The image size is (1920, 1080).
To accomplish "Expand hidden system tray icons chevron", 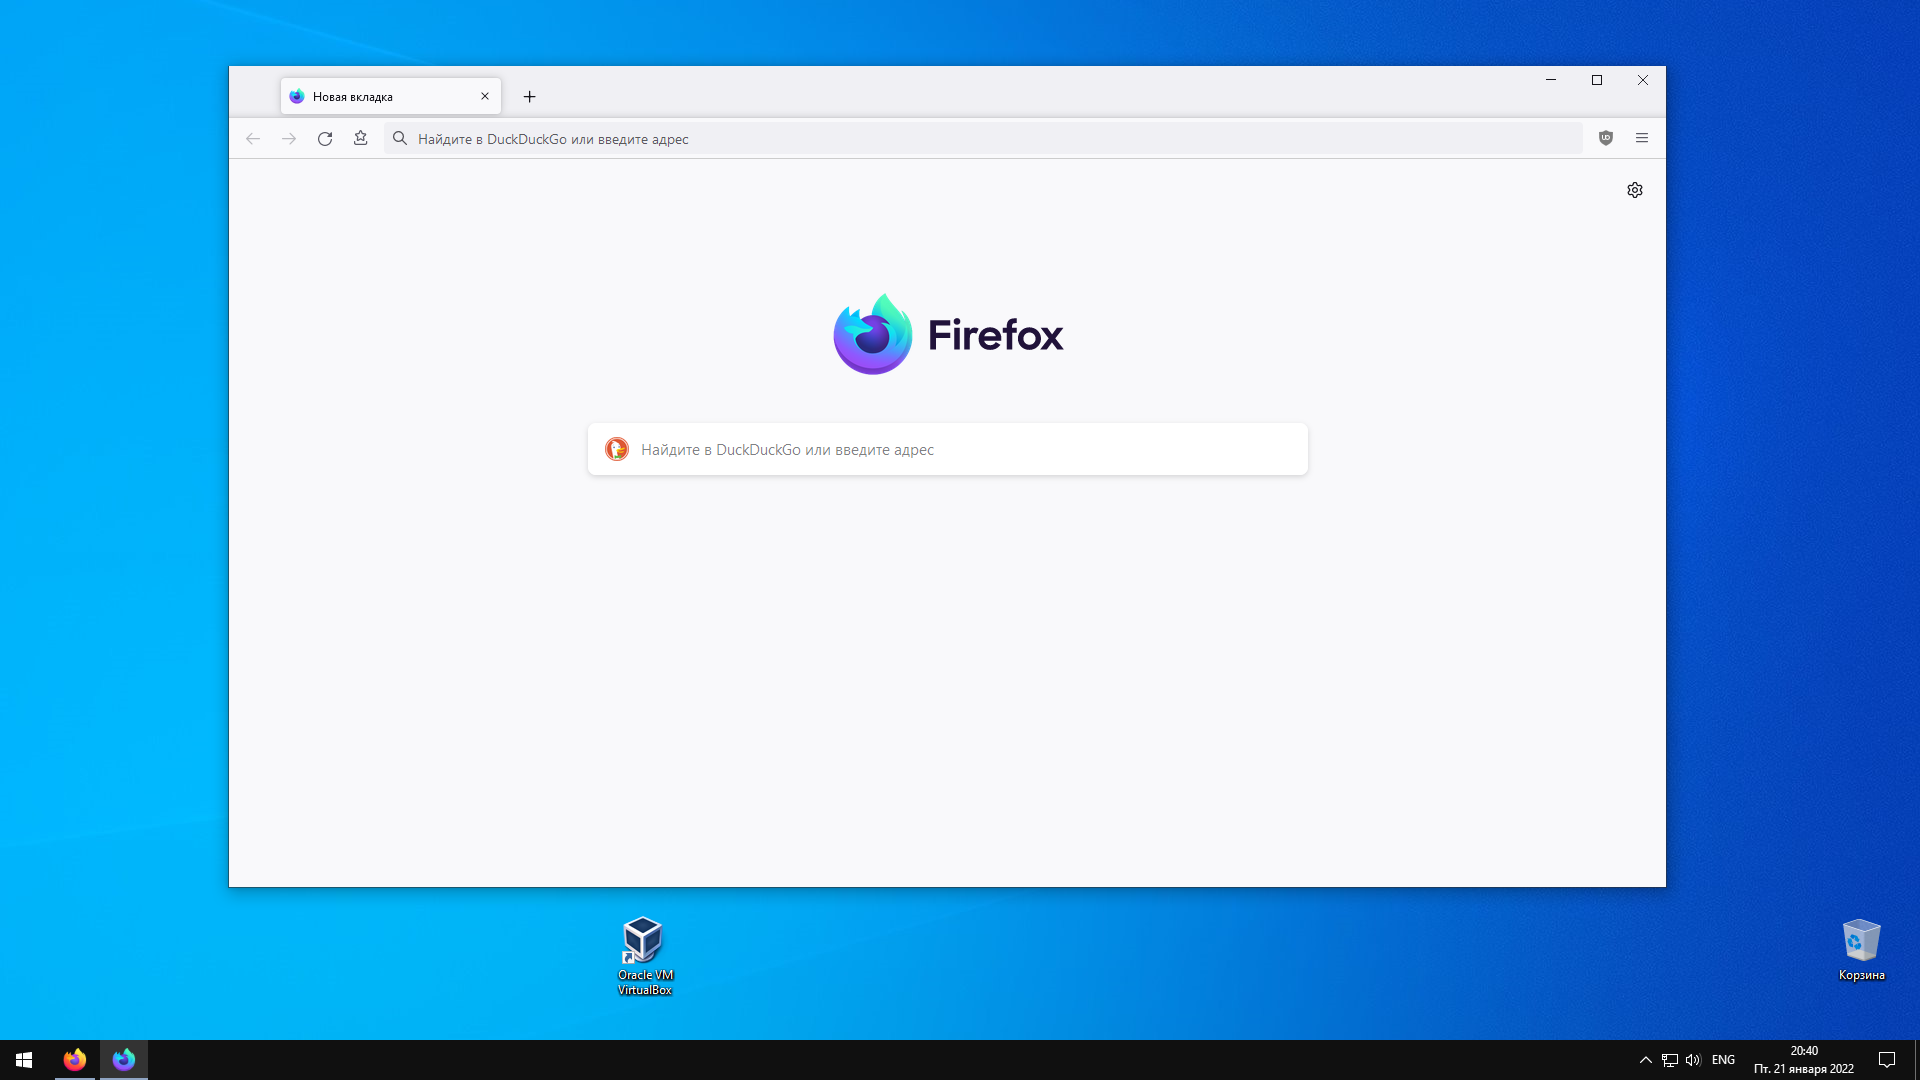I will (x=1646, y=1060).
